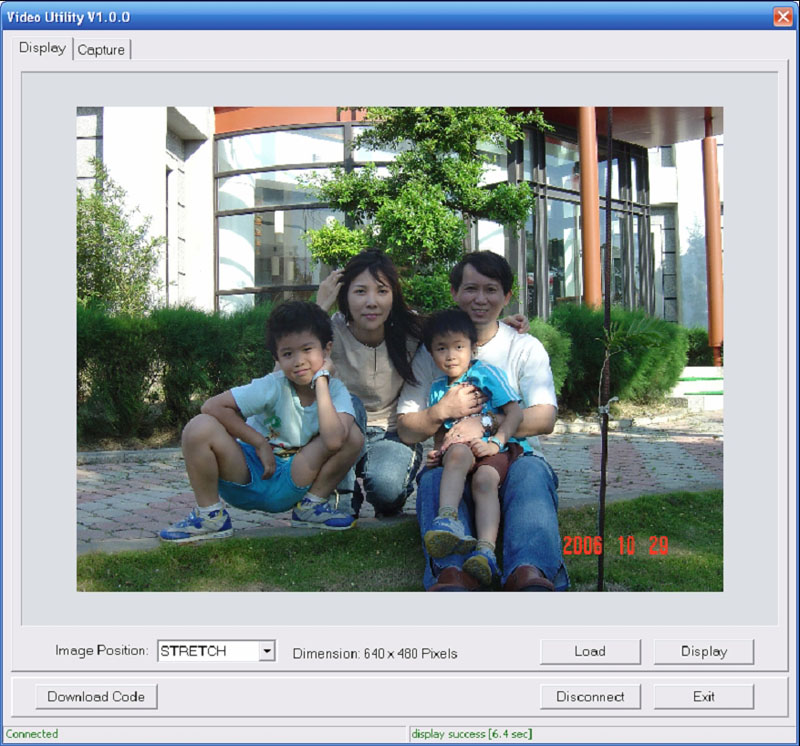Disconnect from the device
The width and height of the screenshot is (800, 746).
click(x=590, y=697)
